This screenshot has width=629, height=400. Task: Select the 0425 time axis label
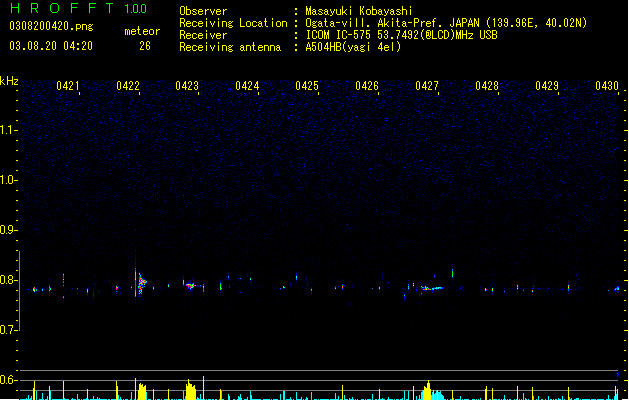point(307,86)
